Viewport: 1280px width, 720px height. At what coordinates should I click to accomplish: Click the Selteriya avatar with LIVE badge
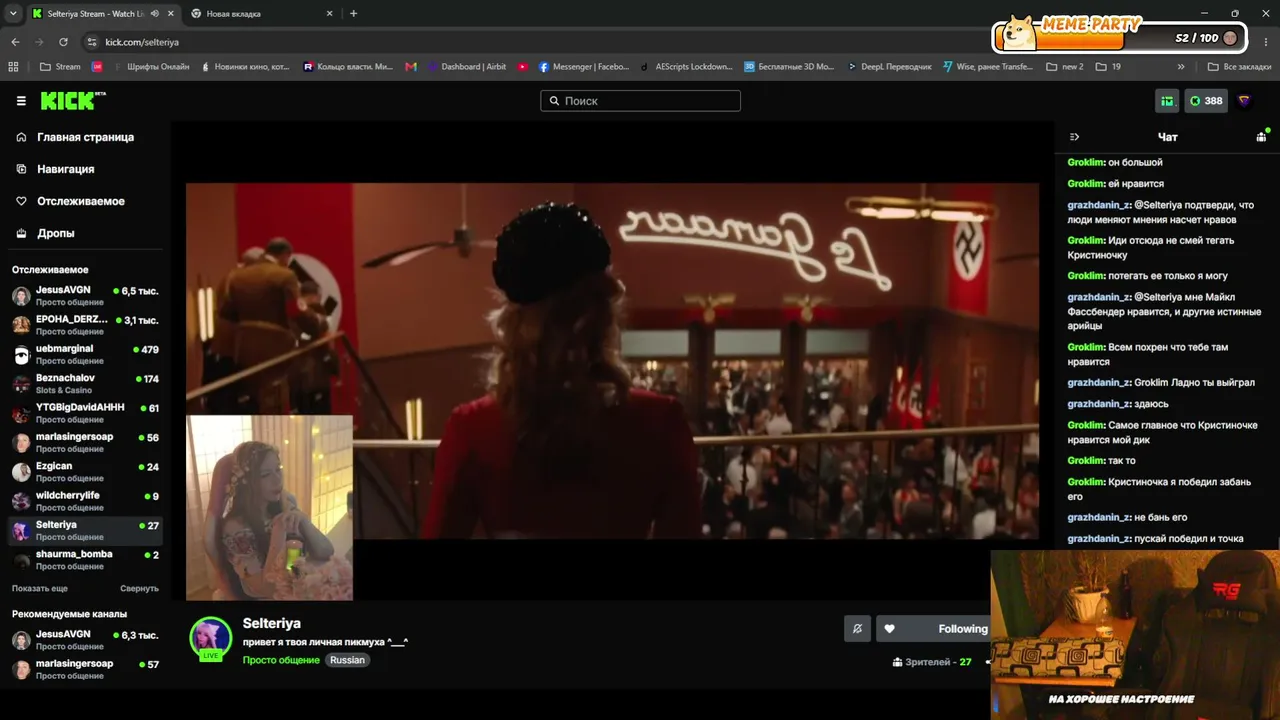[x=211, y=639]
